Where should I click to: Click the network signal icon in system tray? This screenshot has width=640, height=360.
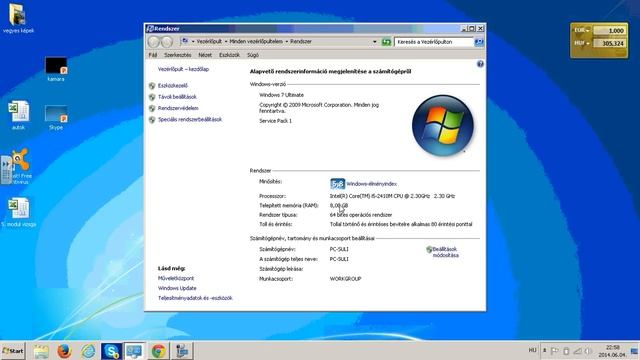click(577, 351)
